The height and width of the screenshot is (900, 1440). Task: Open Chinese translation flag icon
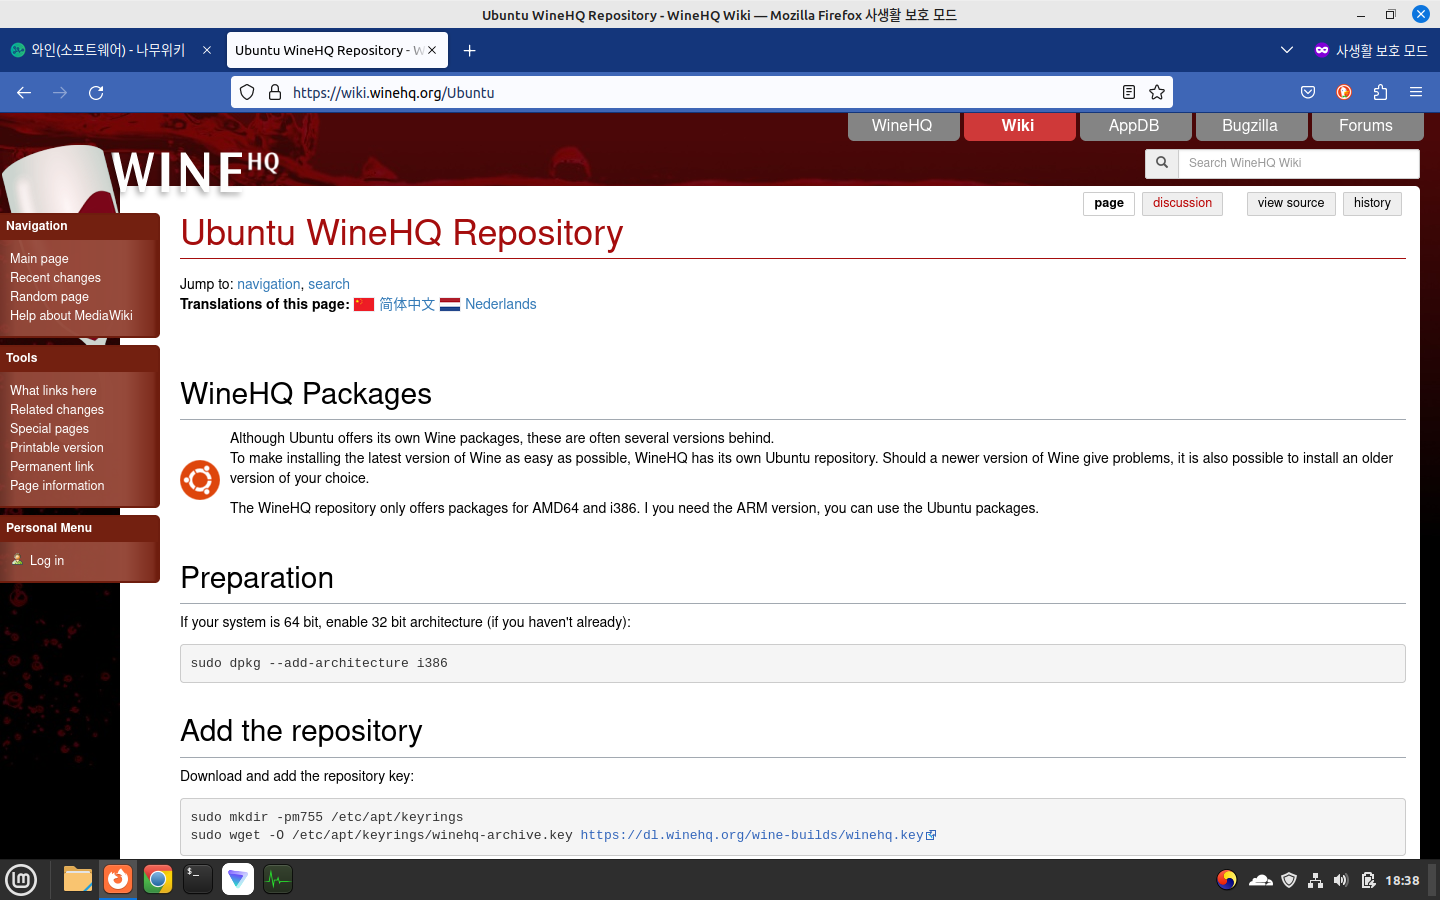[364, 304]
